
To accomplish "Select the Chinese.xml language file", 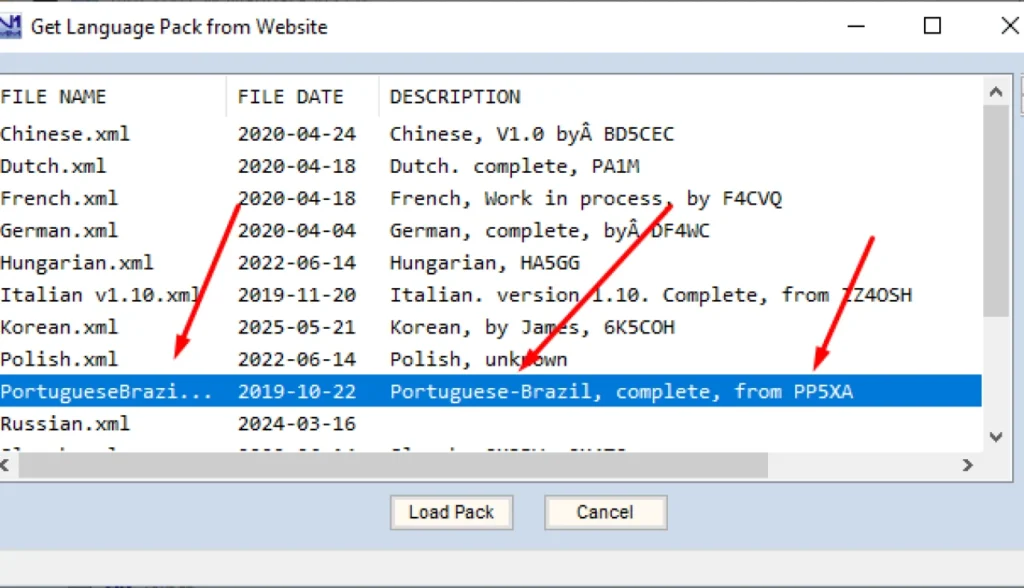I will coord(66,133).
